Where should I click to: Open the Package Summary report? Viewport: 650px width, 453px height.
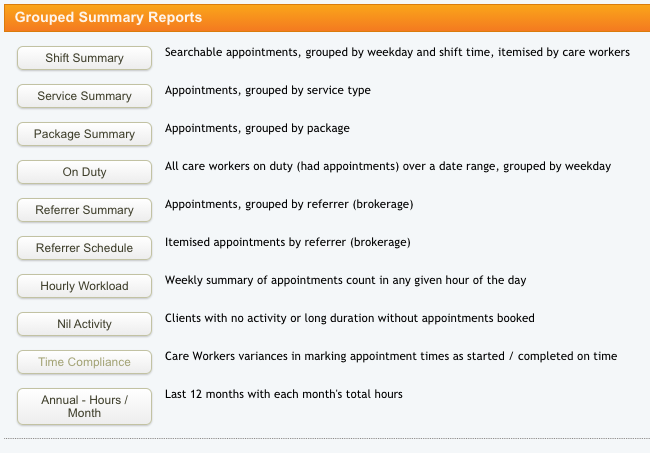[x=84, y=134]
